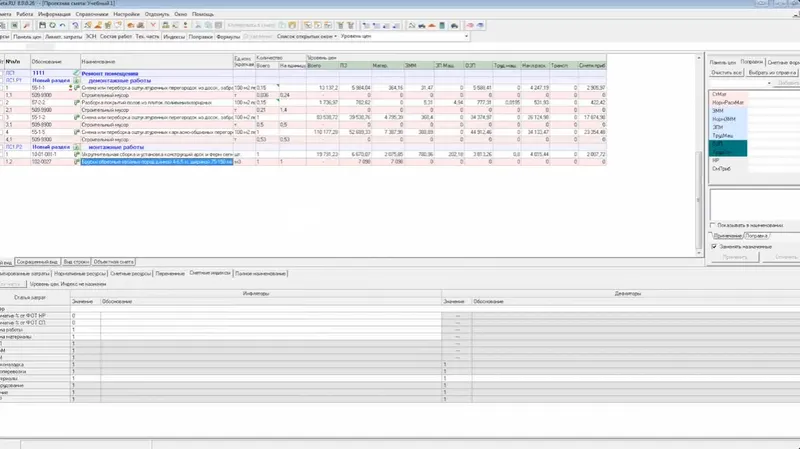This screenshot has height=449, width=800.
Task: Click the red roof-shaped toolbar icon
Action: point(432,25)
